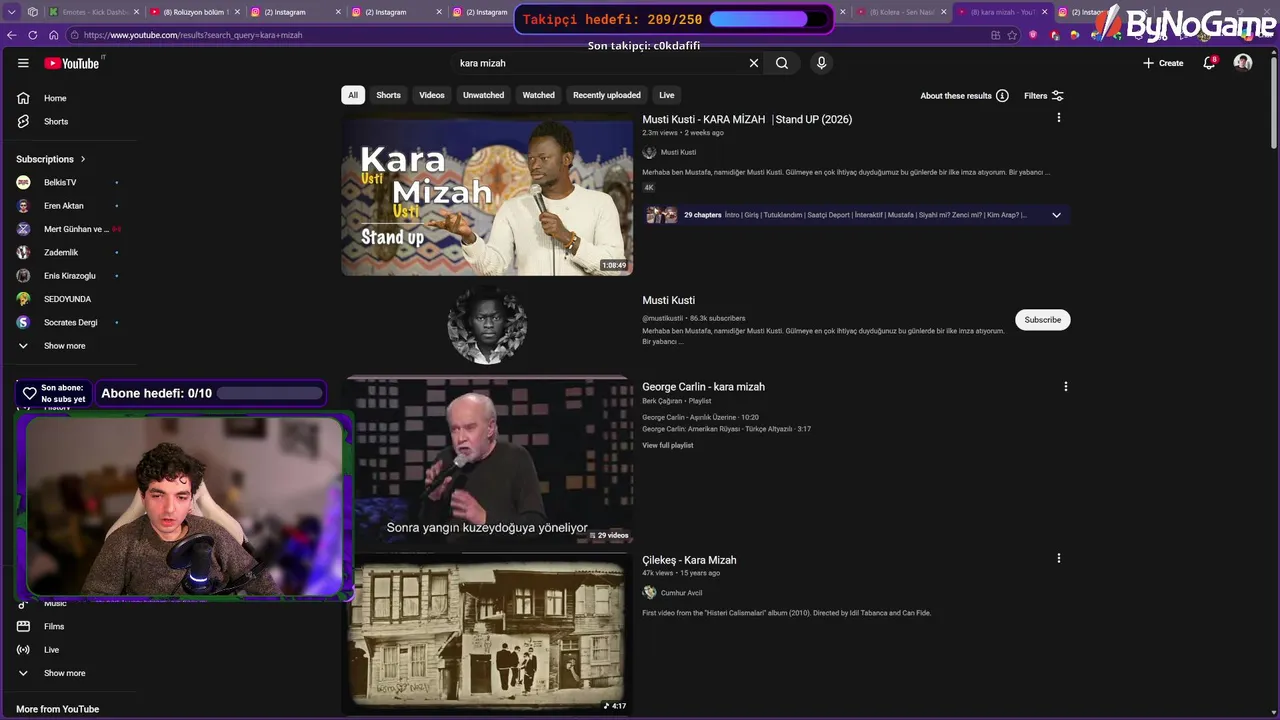Select the All filter chip

pyautogui.click(x=352, y=95)
